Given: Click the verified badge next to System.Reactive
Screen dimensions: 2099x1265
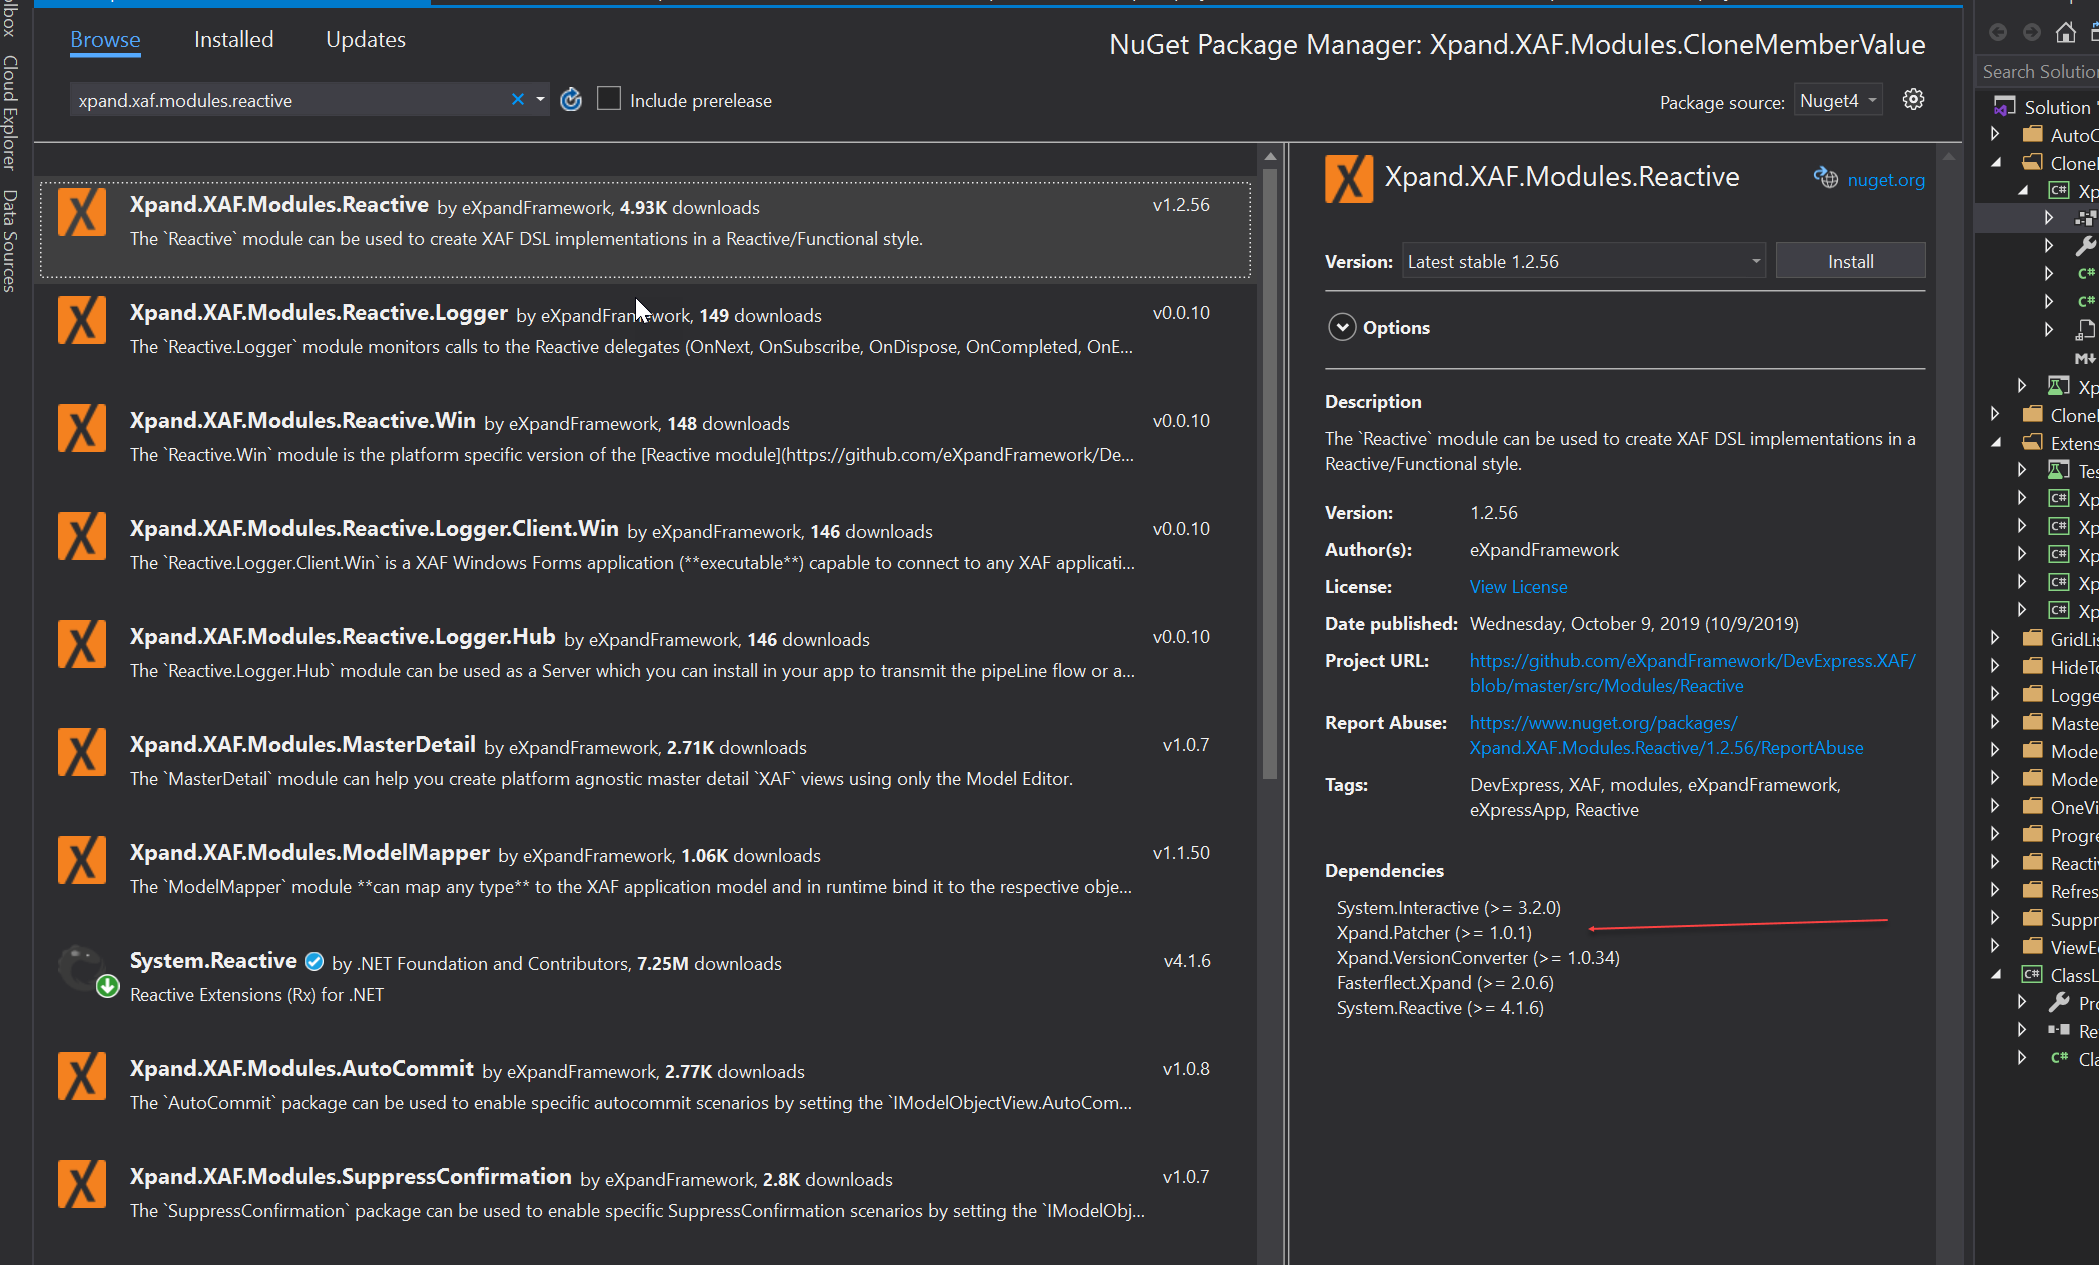Looking at the screenshot, I should pyautogui.click(x=314, y=961).
